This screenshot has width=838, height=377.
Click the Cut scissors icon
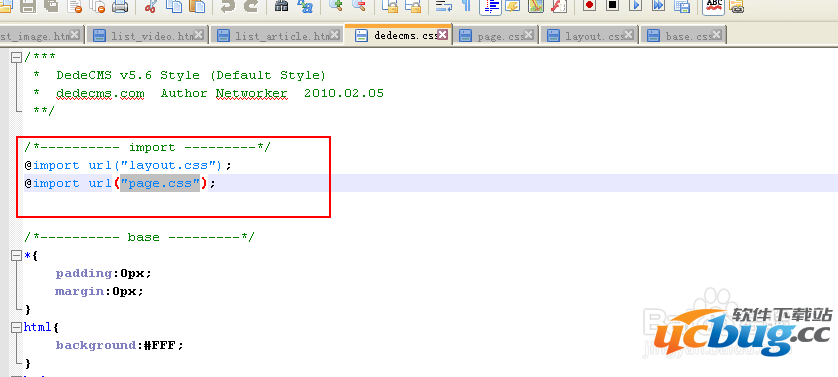150,6
